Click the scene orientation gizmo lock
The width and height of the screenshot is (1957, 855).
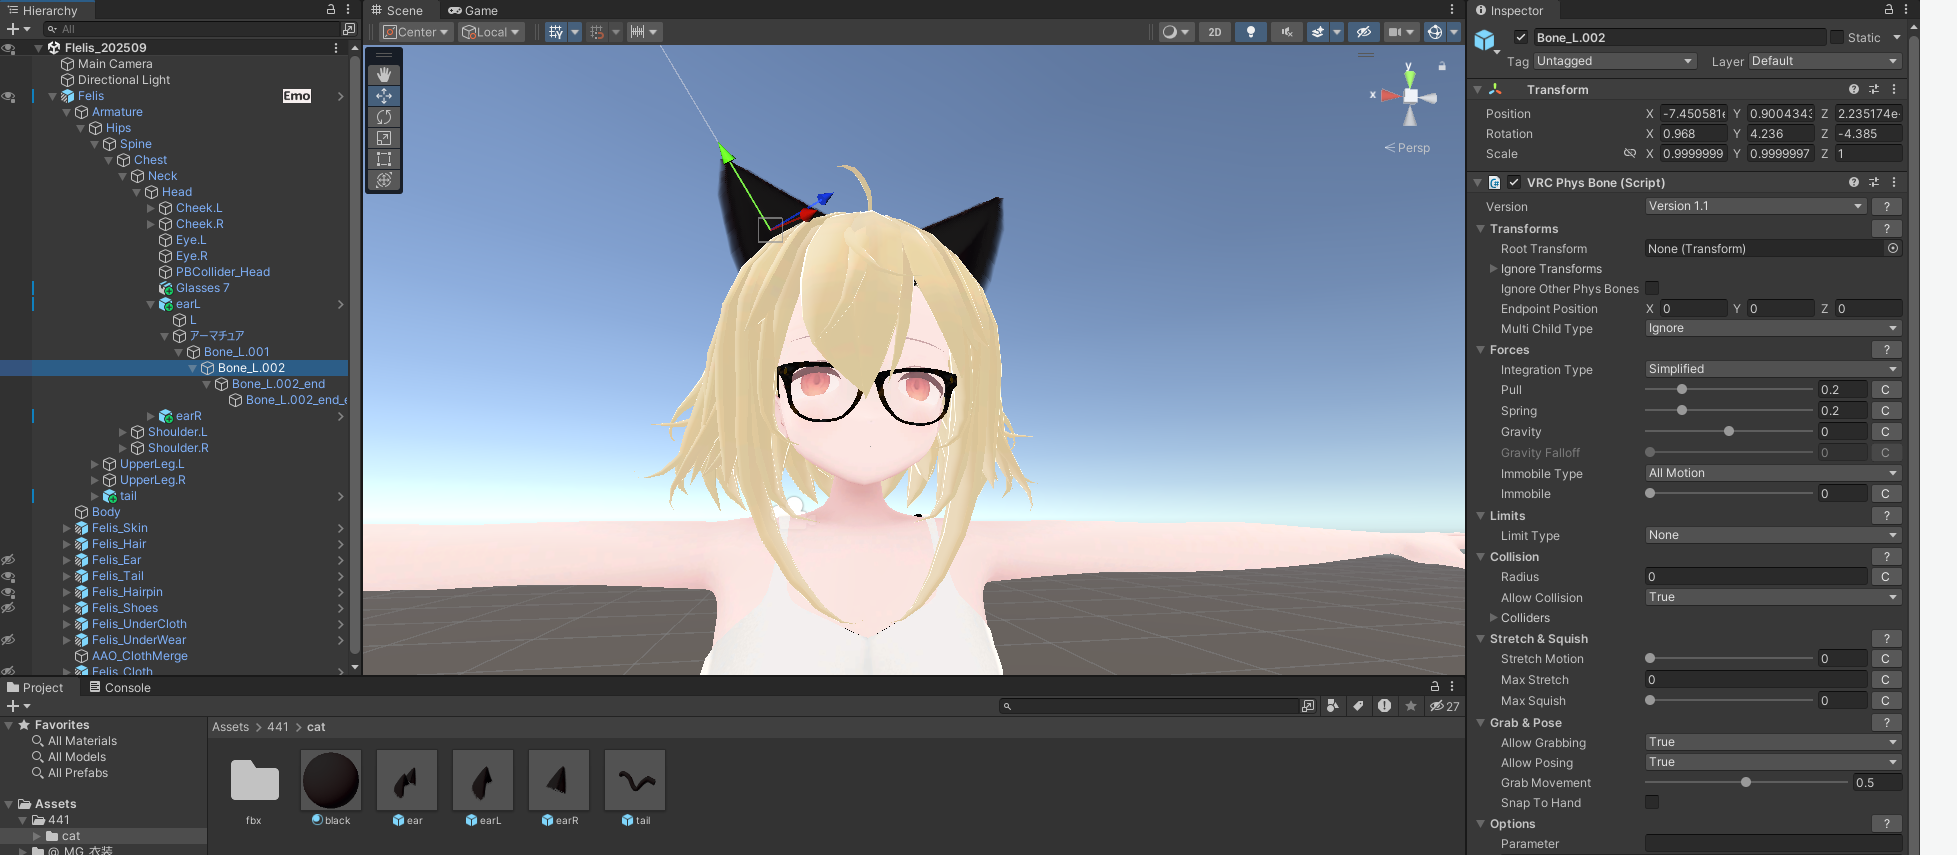(x=1442, y=66)
